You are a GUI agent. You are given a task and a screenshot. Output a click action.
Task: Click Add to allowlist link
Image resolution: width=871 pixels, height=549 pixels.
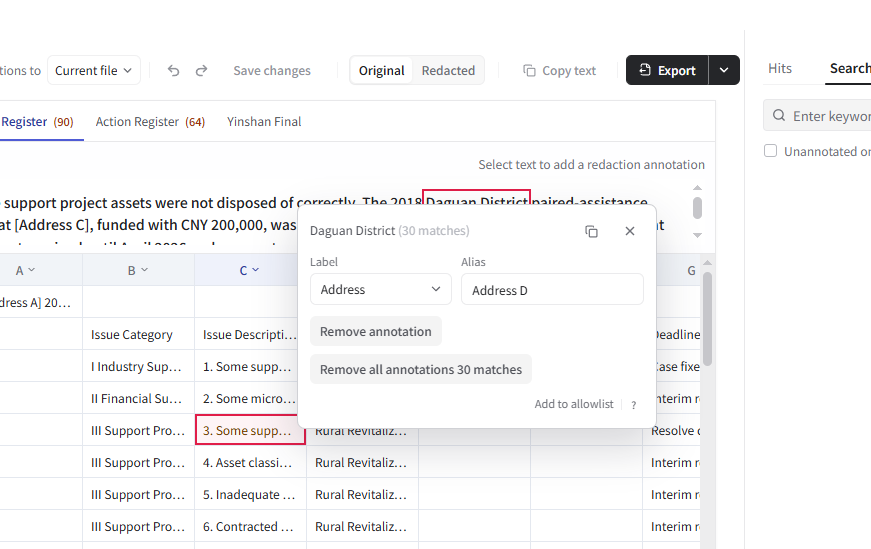click(x=574, y=404)
